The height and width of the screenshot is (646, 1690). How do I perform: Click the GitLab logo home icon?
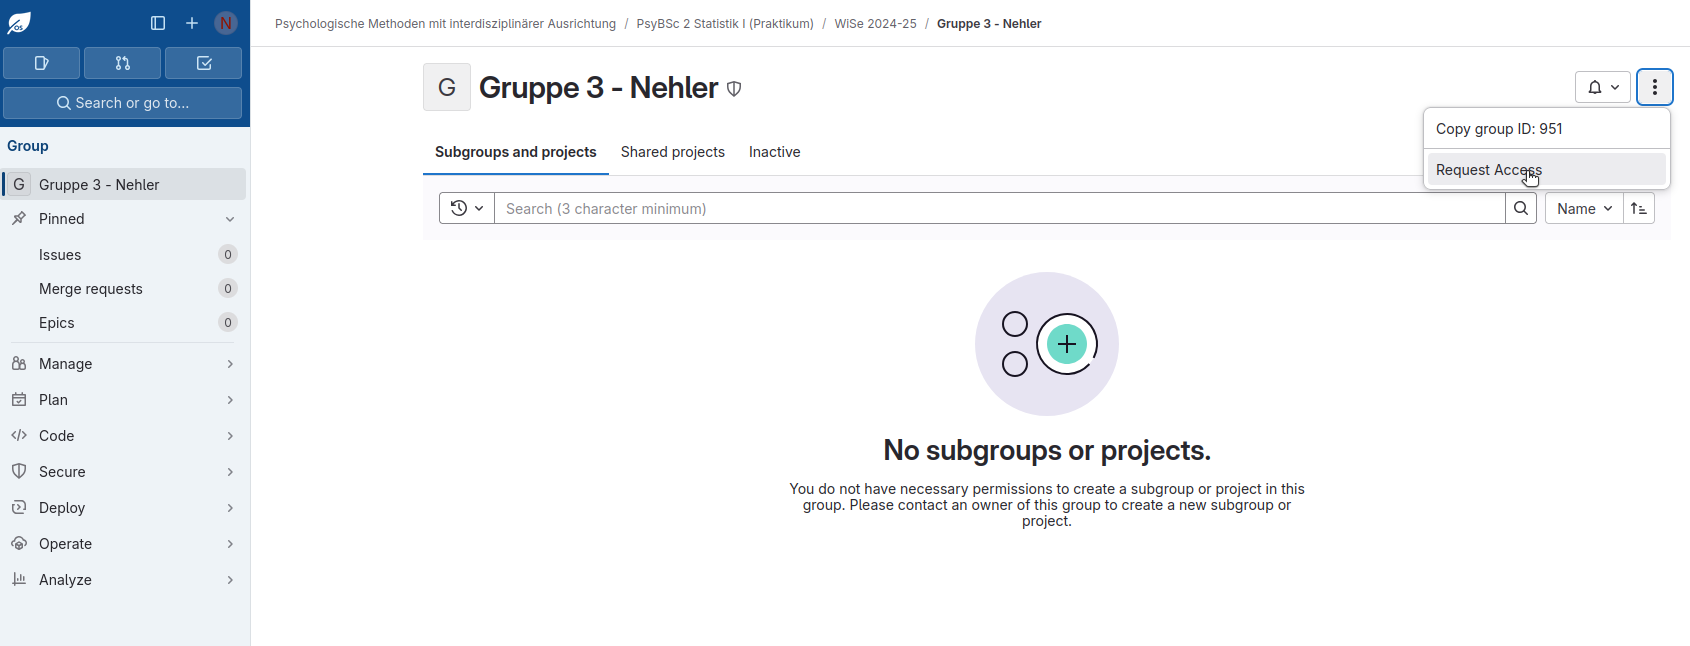pos(19,23)
